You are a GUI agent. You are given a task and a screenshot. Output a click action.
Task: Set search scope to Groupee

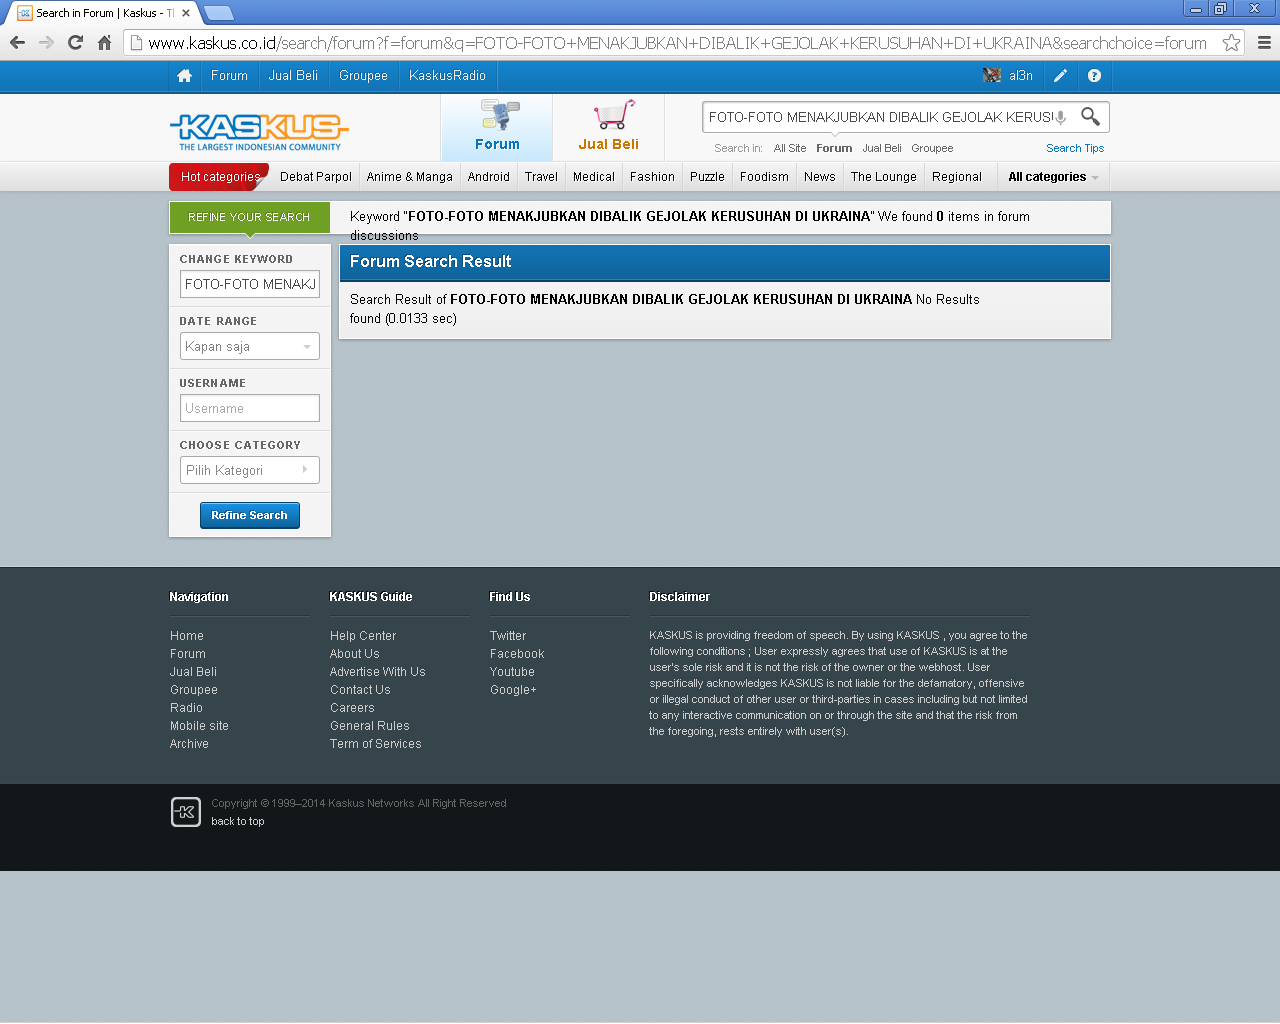pos(932,148)
